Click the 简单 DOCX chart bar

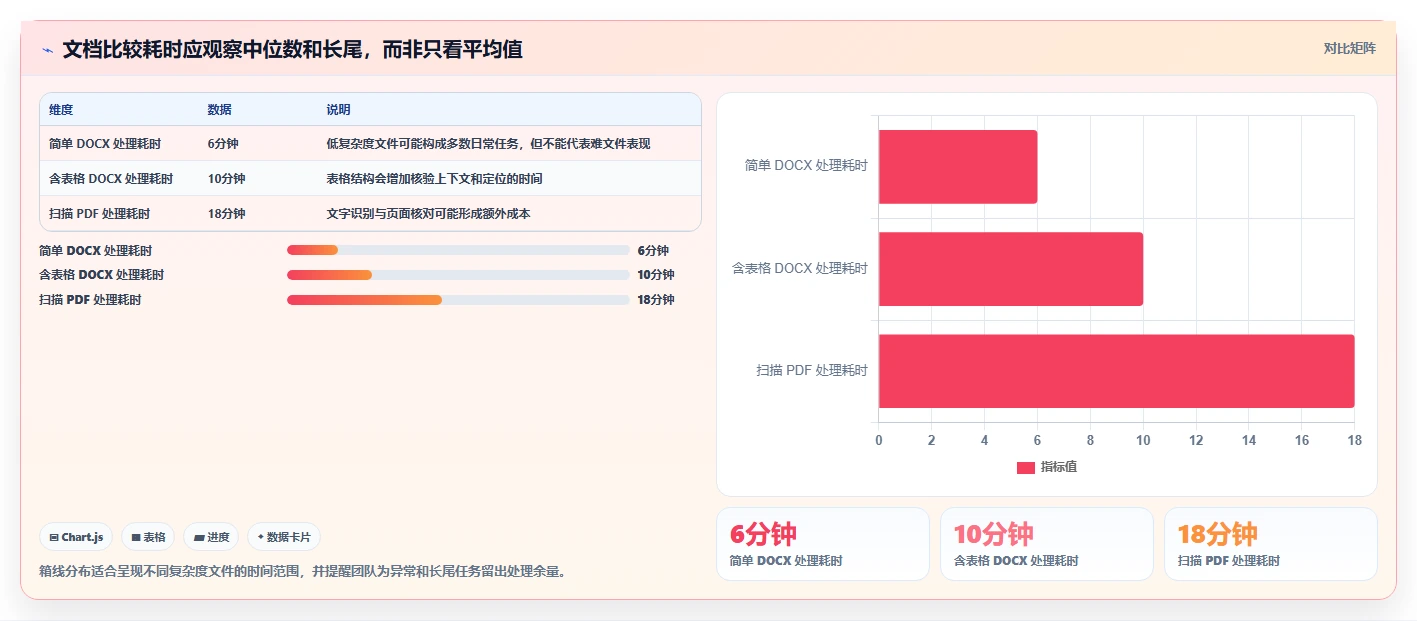958,167
